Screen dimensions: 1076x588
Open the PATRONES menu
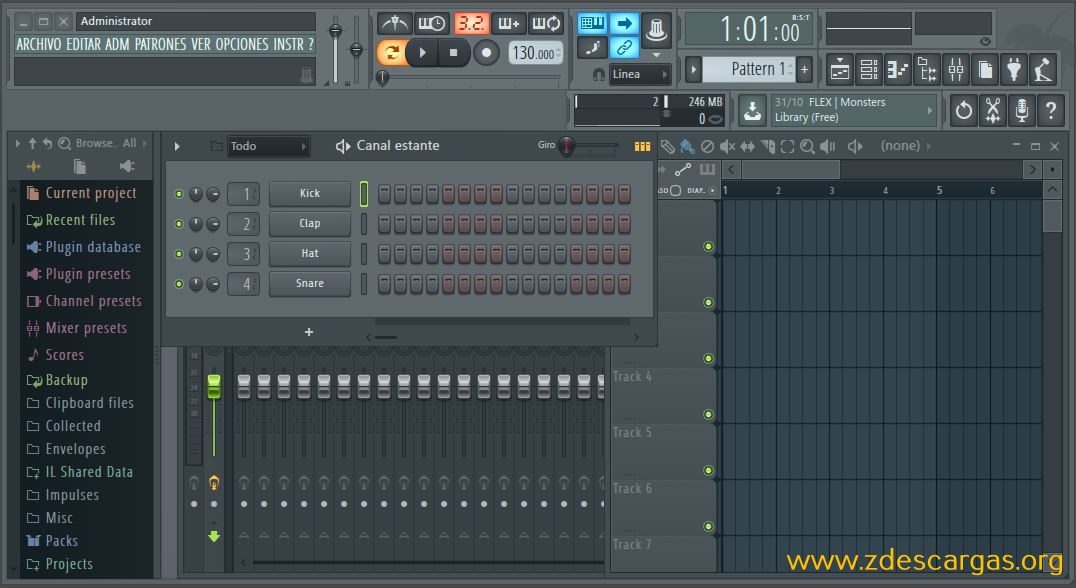[161, 45]
